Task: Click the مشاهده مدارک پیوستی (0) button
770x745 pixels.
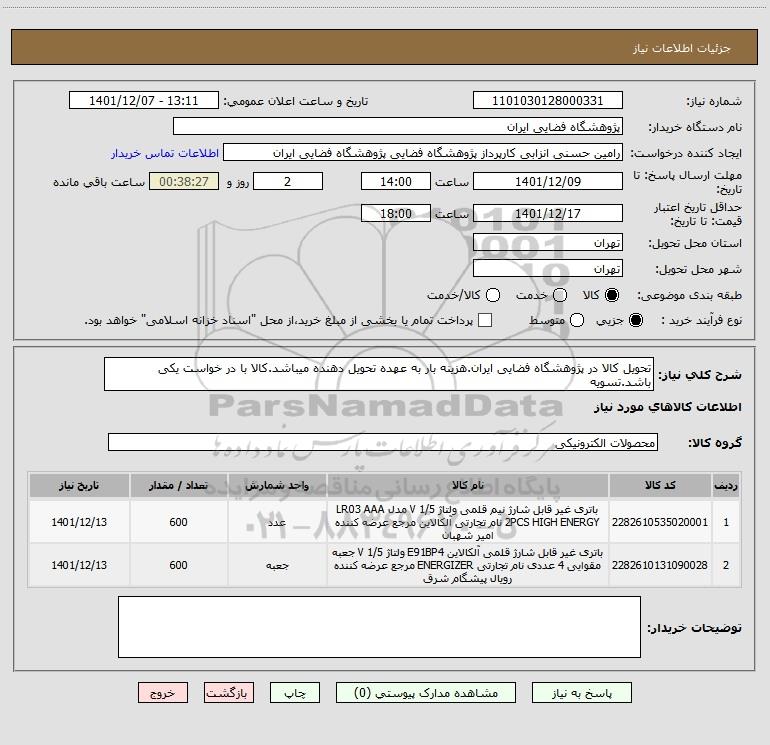Action: click(x=426, y=693)
